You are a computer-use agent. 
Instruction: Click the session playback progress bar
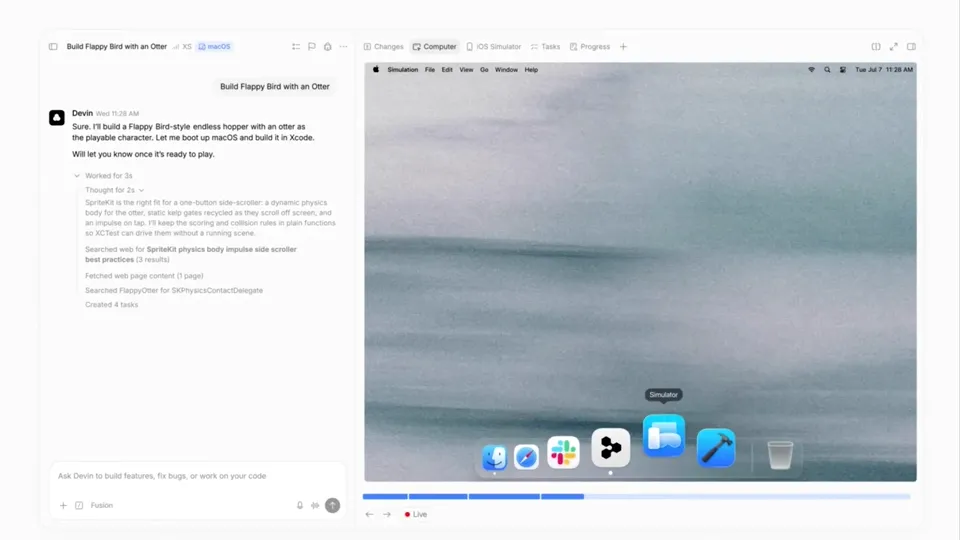coord(637,497)
